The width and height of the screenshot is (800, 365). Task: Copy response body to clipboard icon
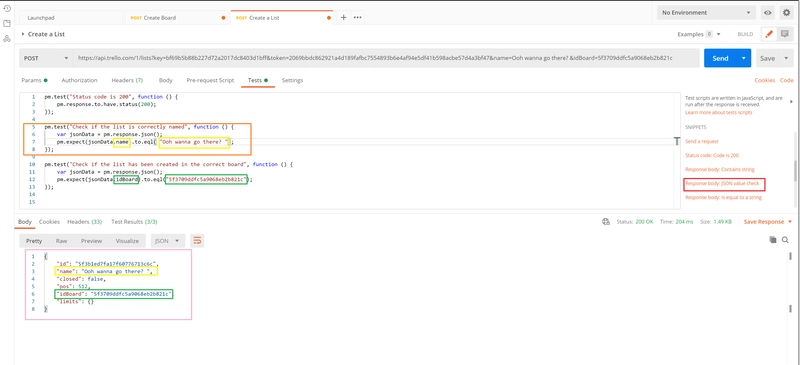(x=773, y=239)
